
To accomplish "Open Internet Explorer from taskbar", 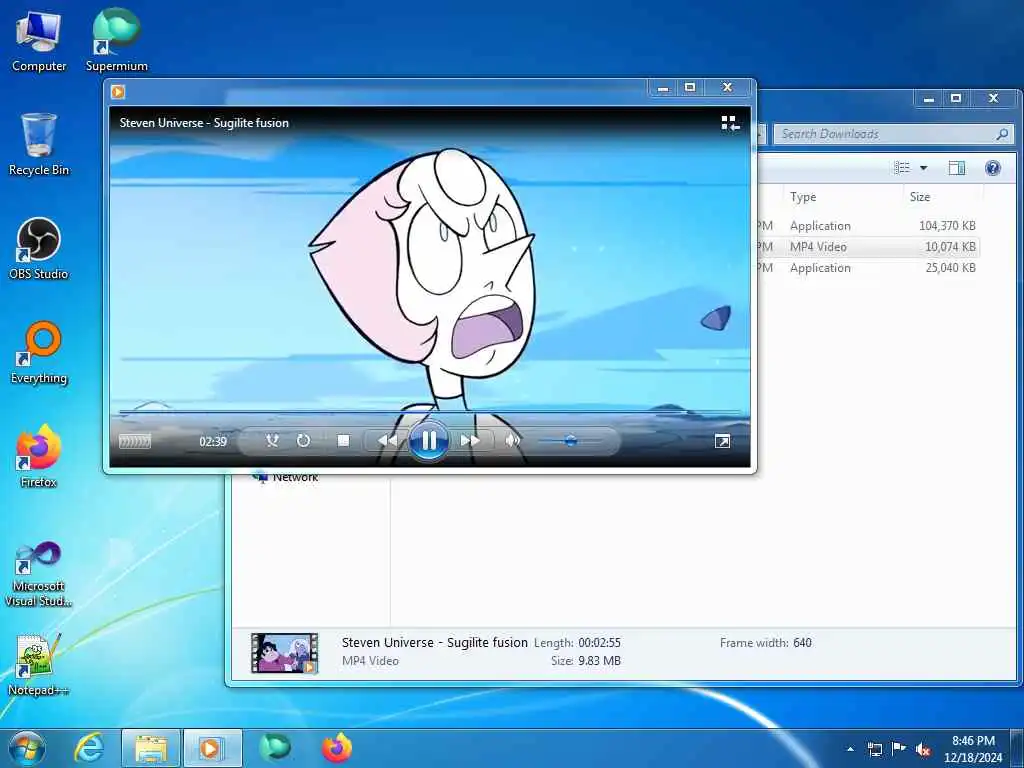I will [89, 748].
